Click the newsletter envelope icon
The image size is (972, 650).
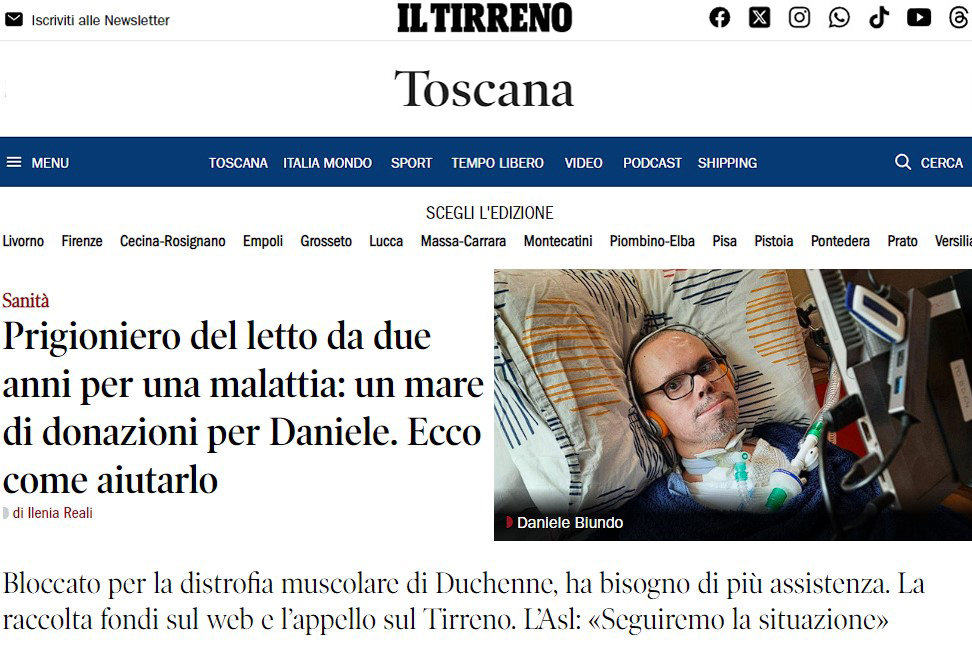(x=14, y=20)
